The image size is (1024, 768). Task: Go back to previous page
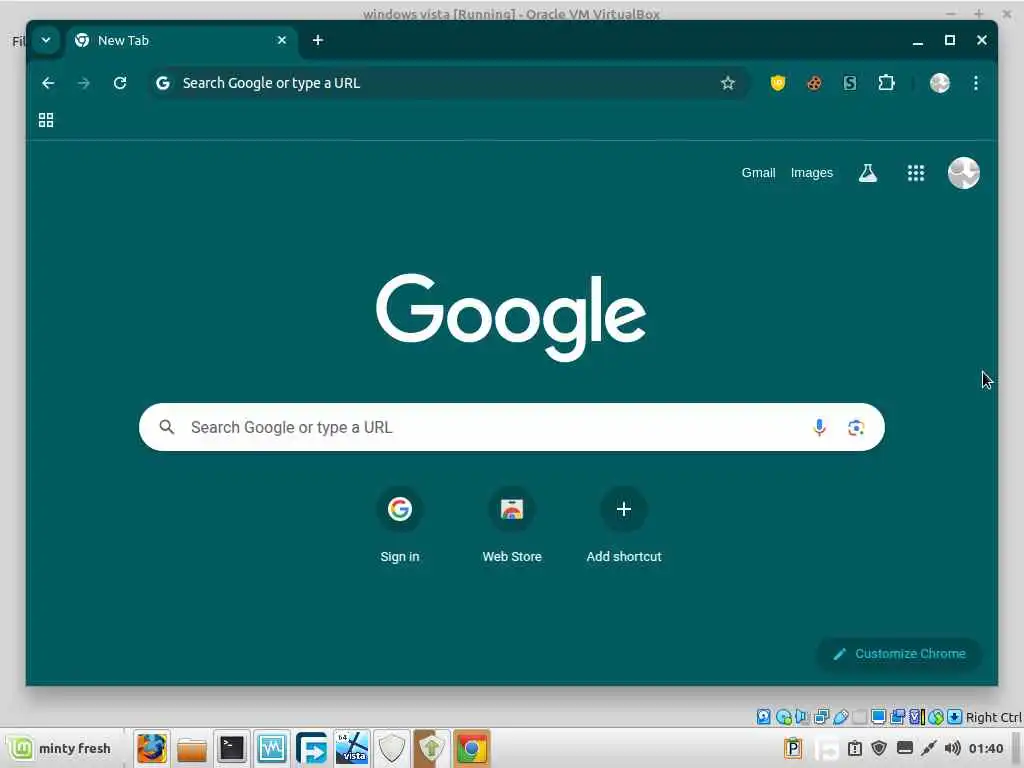tap(48, 83)
